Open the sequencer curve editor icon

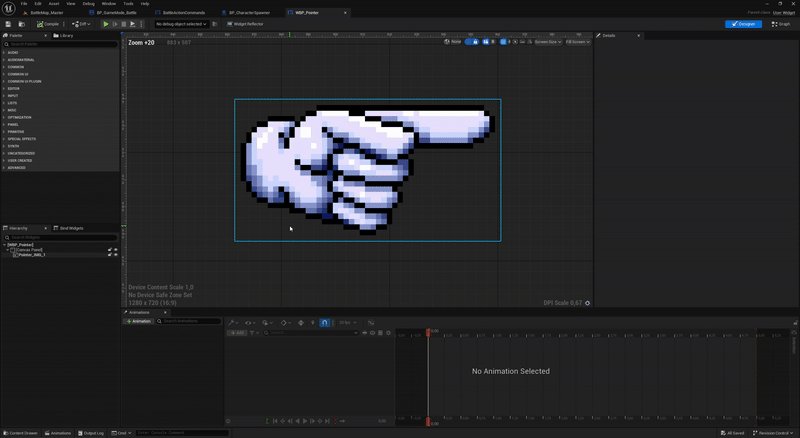[x=371, y=323]
